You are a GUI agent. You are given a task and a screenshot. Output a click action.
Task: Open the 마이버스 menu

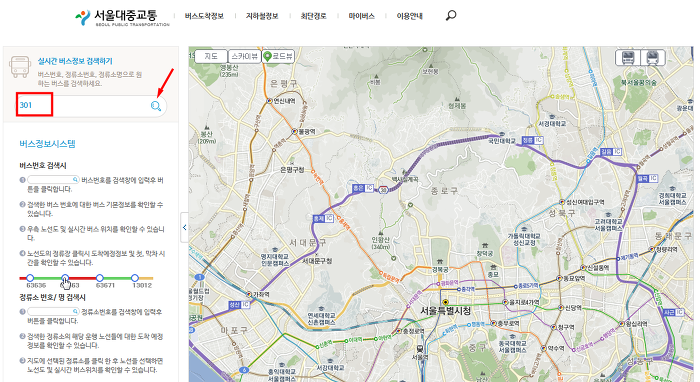[362, 16]
